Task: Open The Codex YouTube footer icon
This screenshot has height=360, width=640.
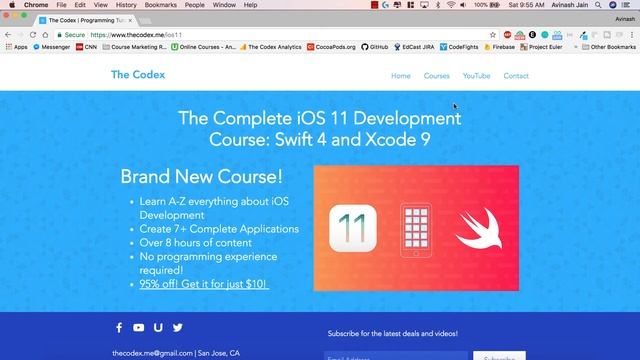Action: click(x=138, y=327)
